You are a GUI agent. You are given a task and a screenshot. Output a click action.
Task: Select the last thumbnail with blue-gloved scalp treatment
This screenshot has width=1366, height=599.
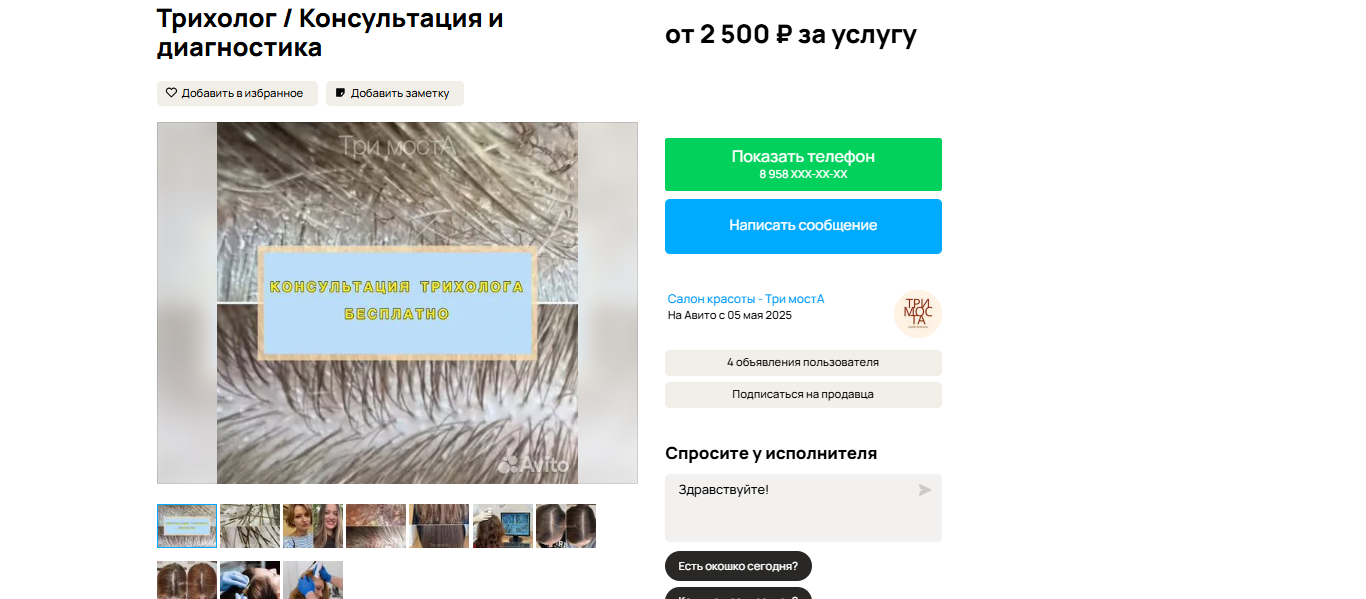[x=313, y=580]
